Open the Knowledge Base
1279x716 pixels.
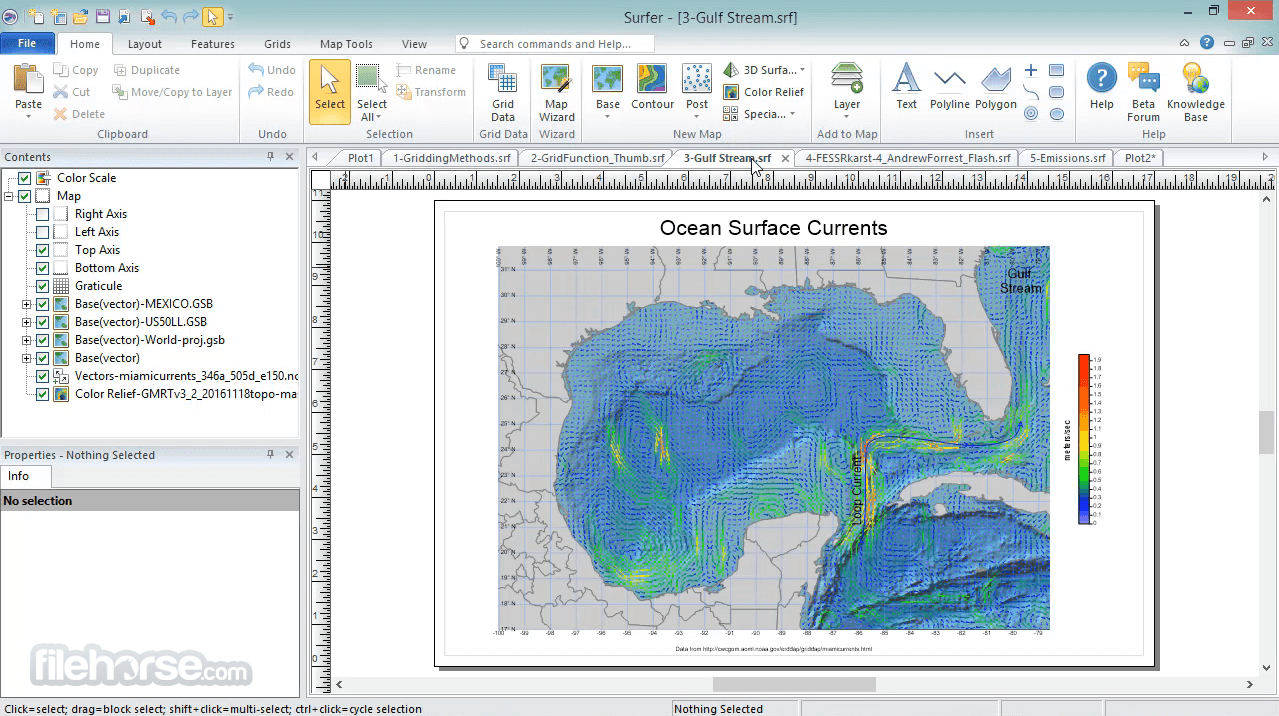click(x=1195, y=92)
